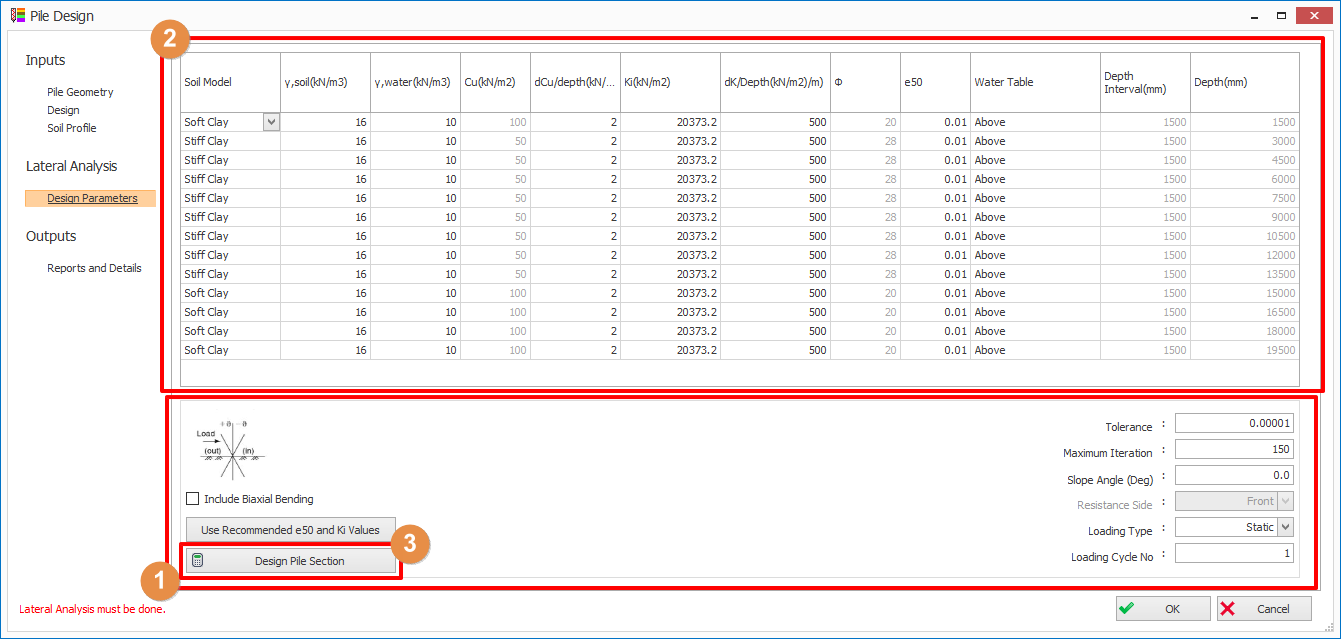Screen dimensions: 1341x639
Task: Open the Resistance Side dropdown
Action: coord(1285,501)
